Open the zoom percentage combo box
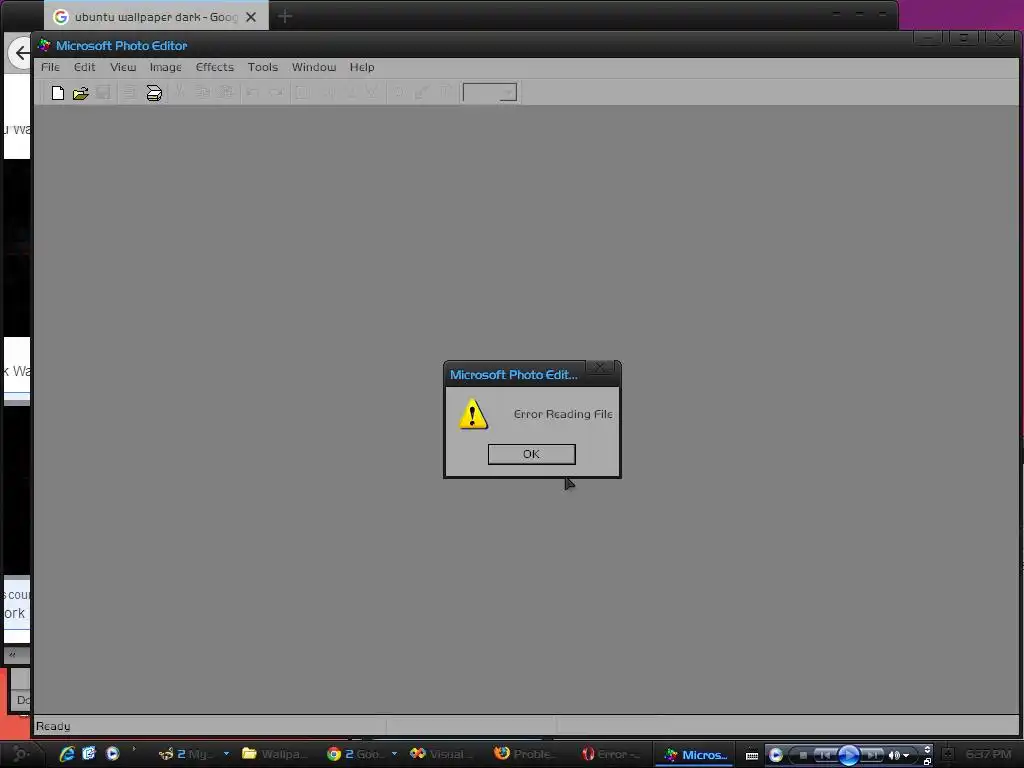 click(x=490, y=93)
